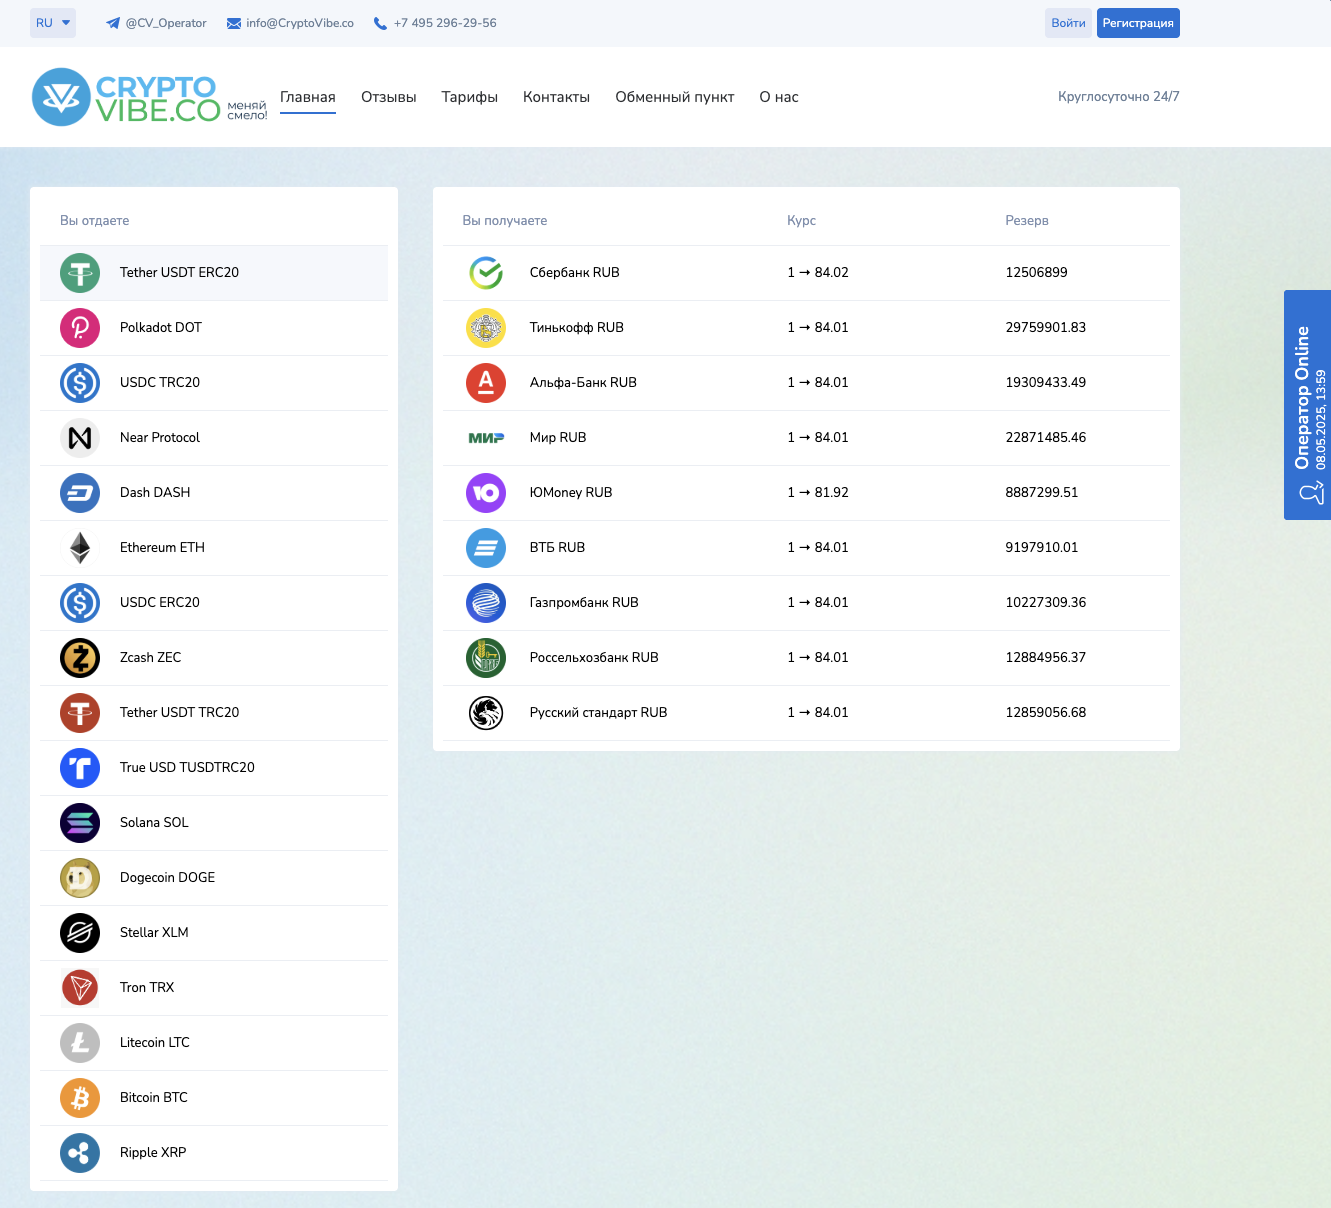1331x1208 pixels.
Task: Click the Газпромбанк RUB label
Action: point(584,603)
